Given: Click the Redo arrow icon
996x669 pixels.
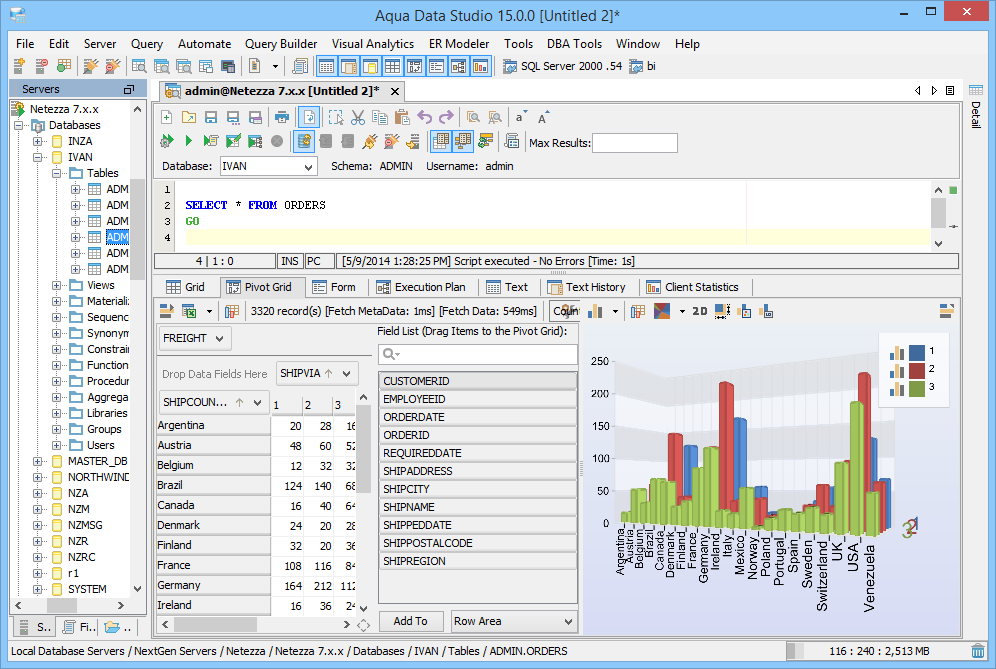Looking at the screenshot, I should tap(446, 118).
